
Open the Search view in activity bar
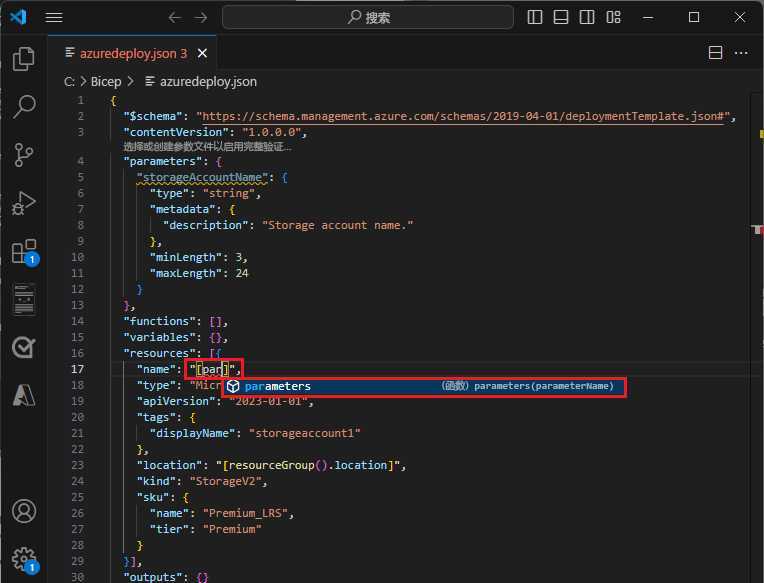(x=23, y=107)
